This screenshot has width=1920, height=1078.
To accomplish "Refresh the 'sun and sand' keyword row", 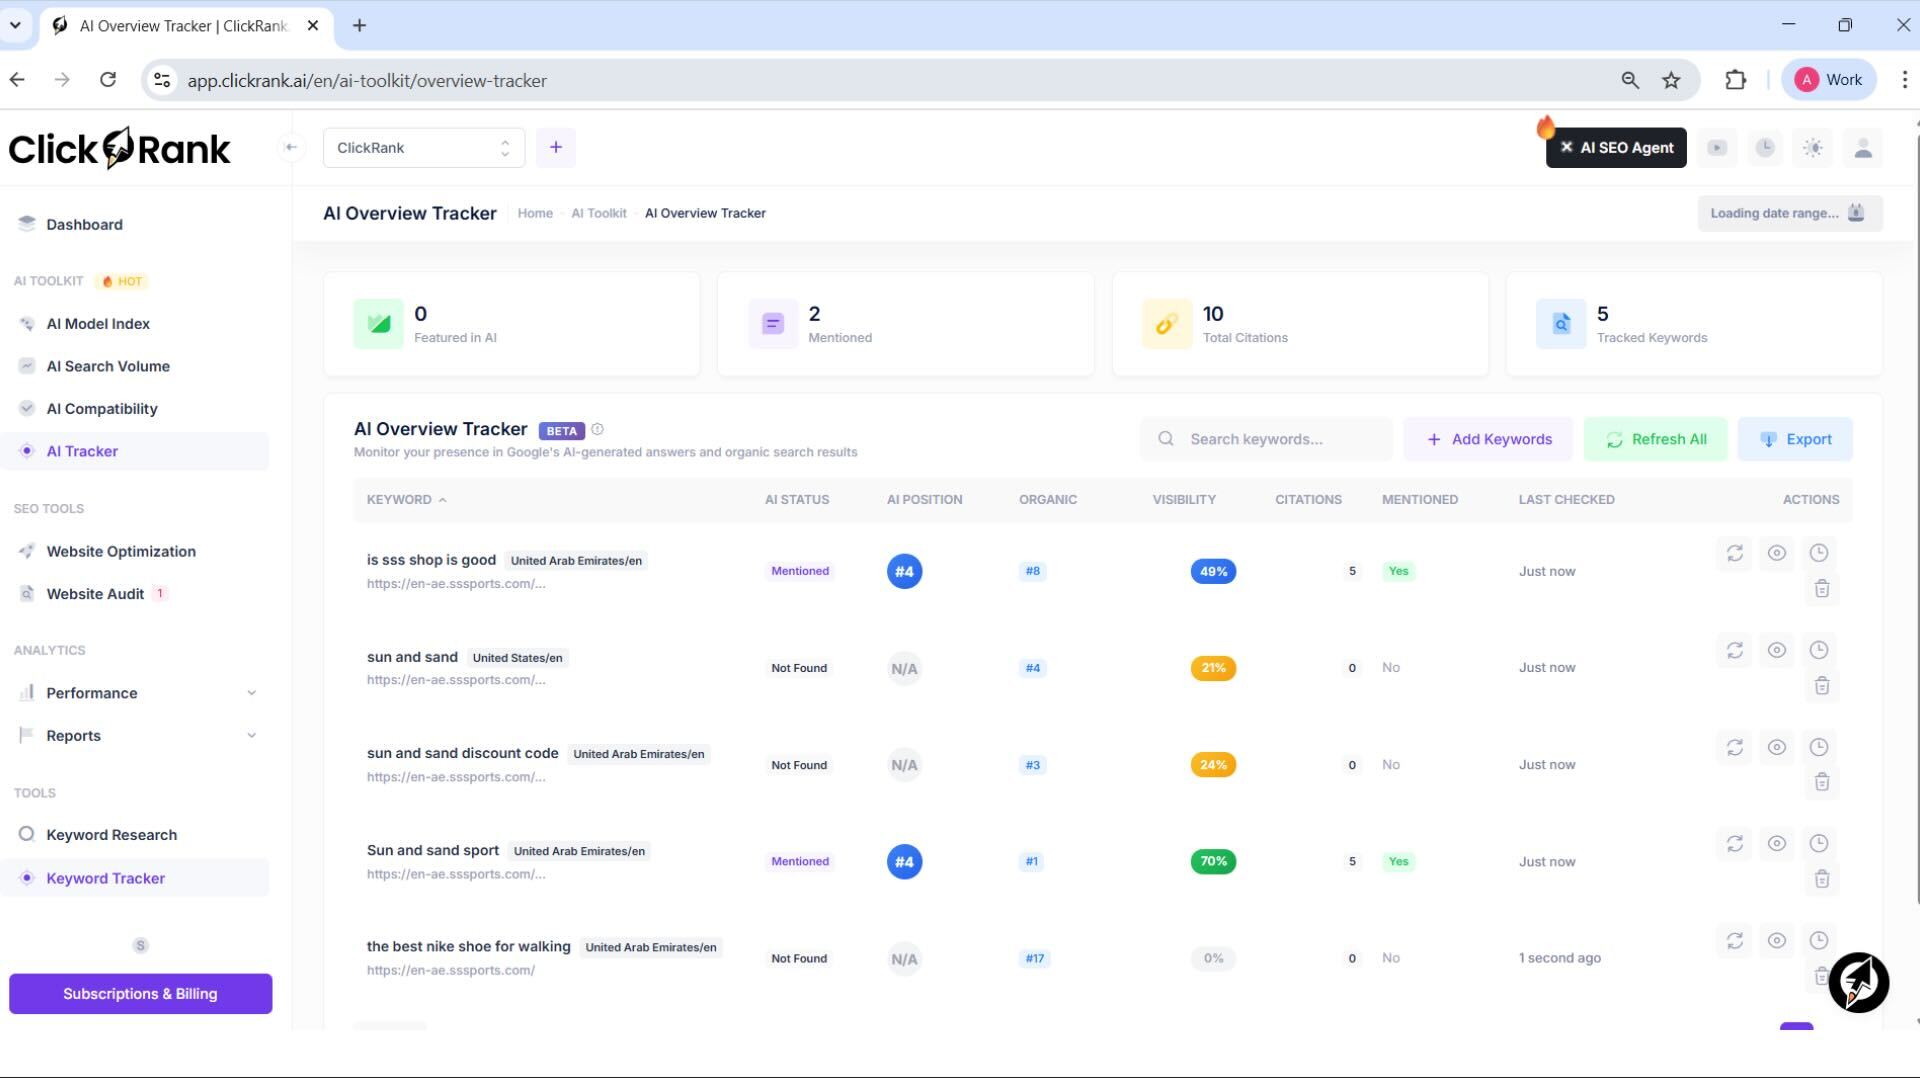I will click(1735, 650).
